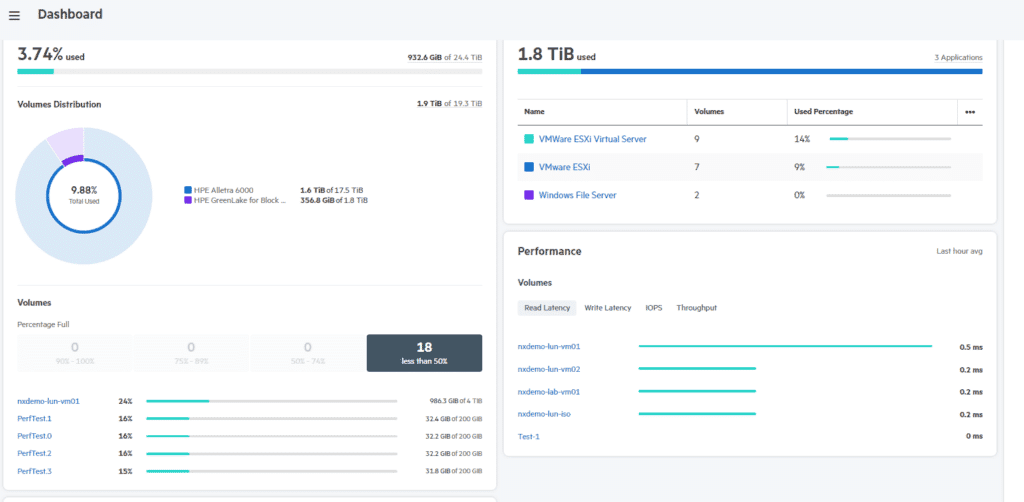Click the 14% usage bar for VMWare ESXi Virtual Server
The height and width of the screenshot is (502, 1024).
coord(888,139)
